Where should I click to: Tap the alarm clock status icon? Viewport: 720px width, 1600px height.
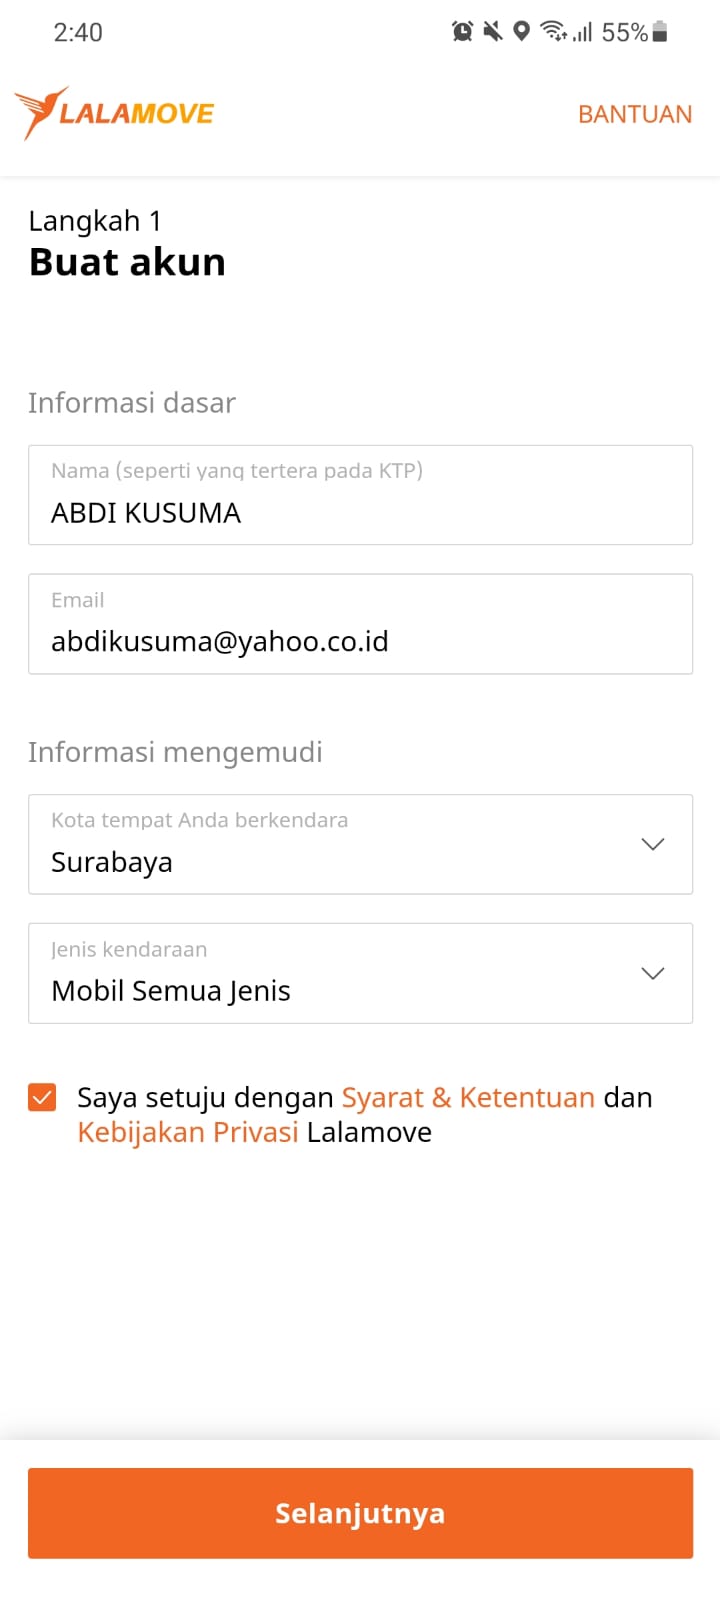(462, 32)
